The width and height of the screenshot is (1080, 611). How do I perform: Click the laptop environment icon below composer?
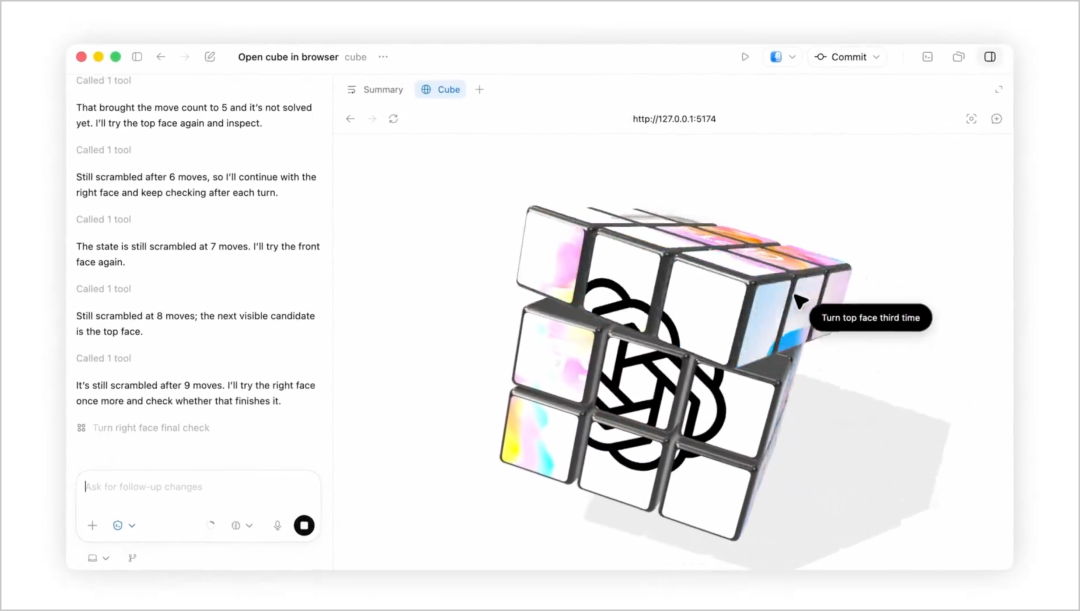point(92,558)
